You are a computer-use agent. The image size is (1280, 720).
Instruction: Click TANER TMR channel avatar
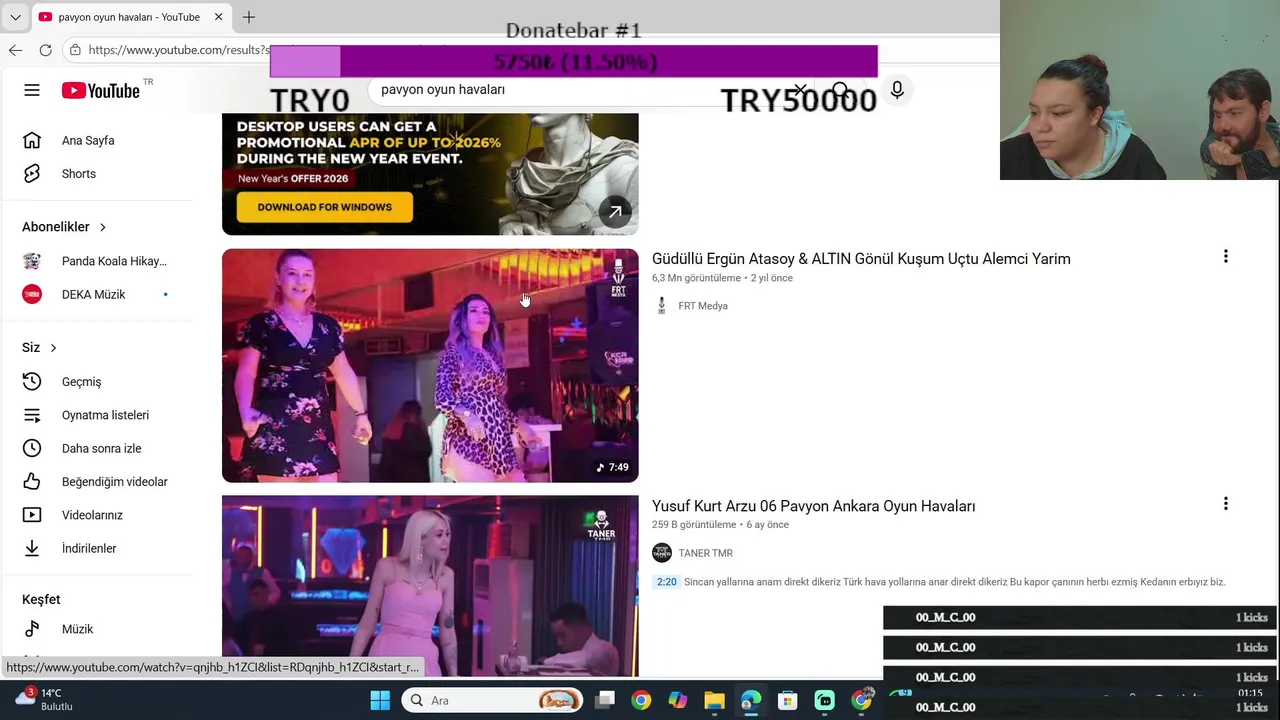tap(661, 553)
